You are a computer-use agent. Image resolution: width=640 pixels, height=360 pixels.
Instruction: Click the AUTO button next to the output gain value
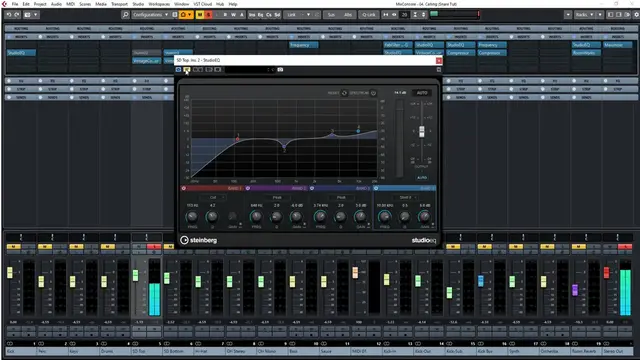coord(422,93)
